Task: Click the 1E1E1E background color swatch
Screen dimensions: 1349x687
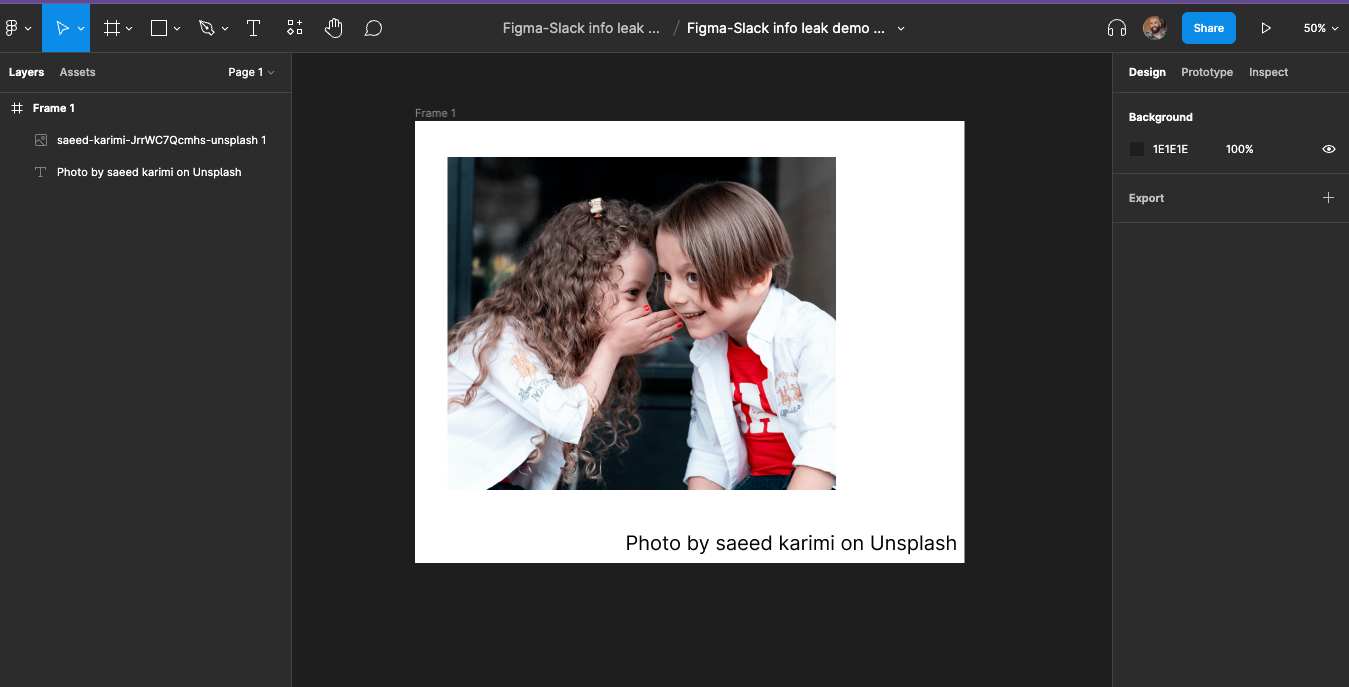Action: 1137,149
